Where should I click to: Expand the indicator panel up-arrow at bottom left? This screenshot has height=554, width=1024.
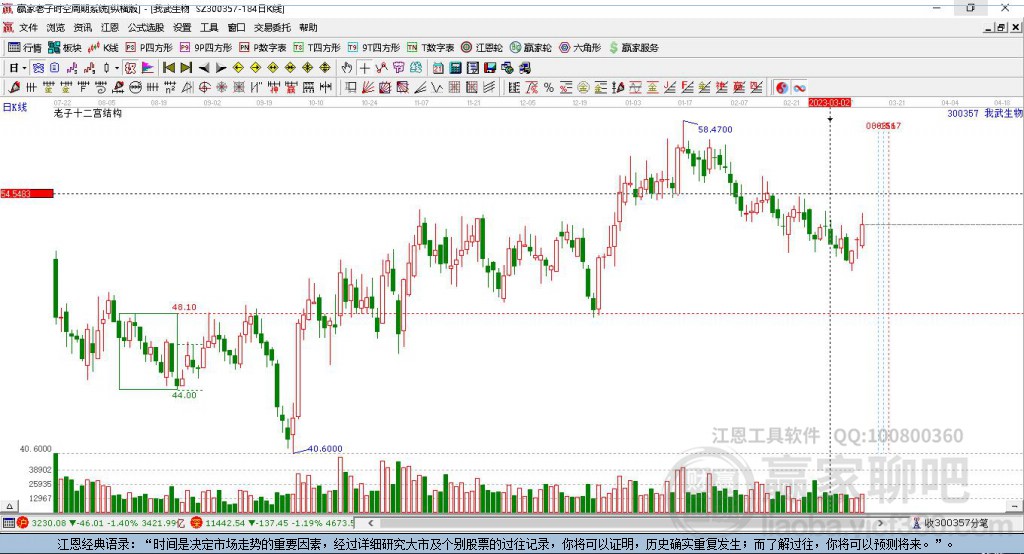[9, 506]
